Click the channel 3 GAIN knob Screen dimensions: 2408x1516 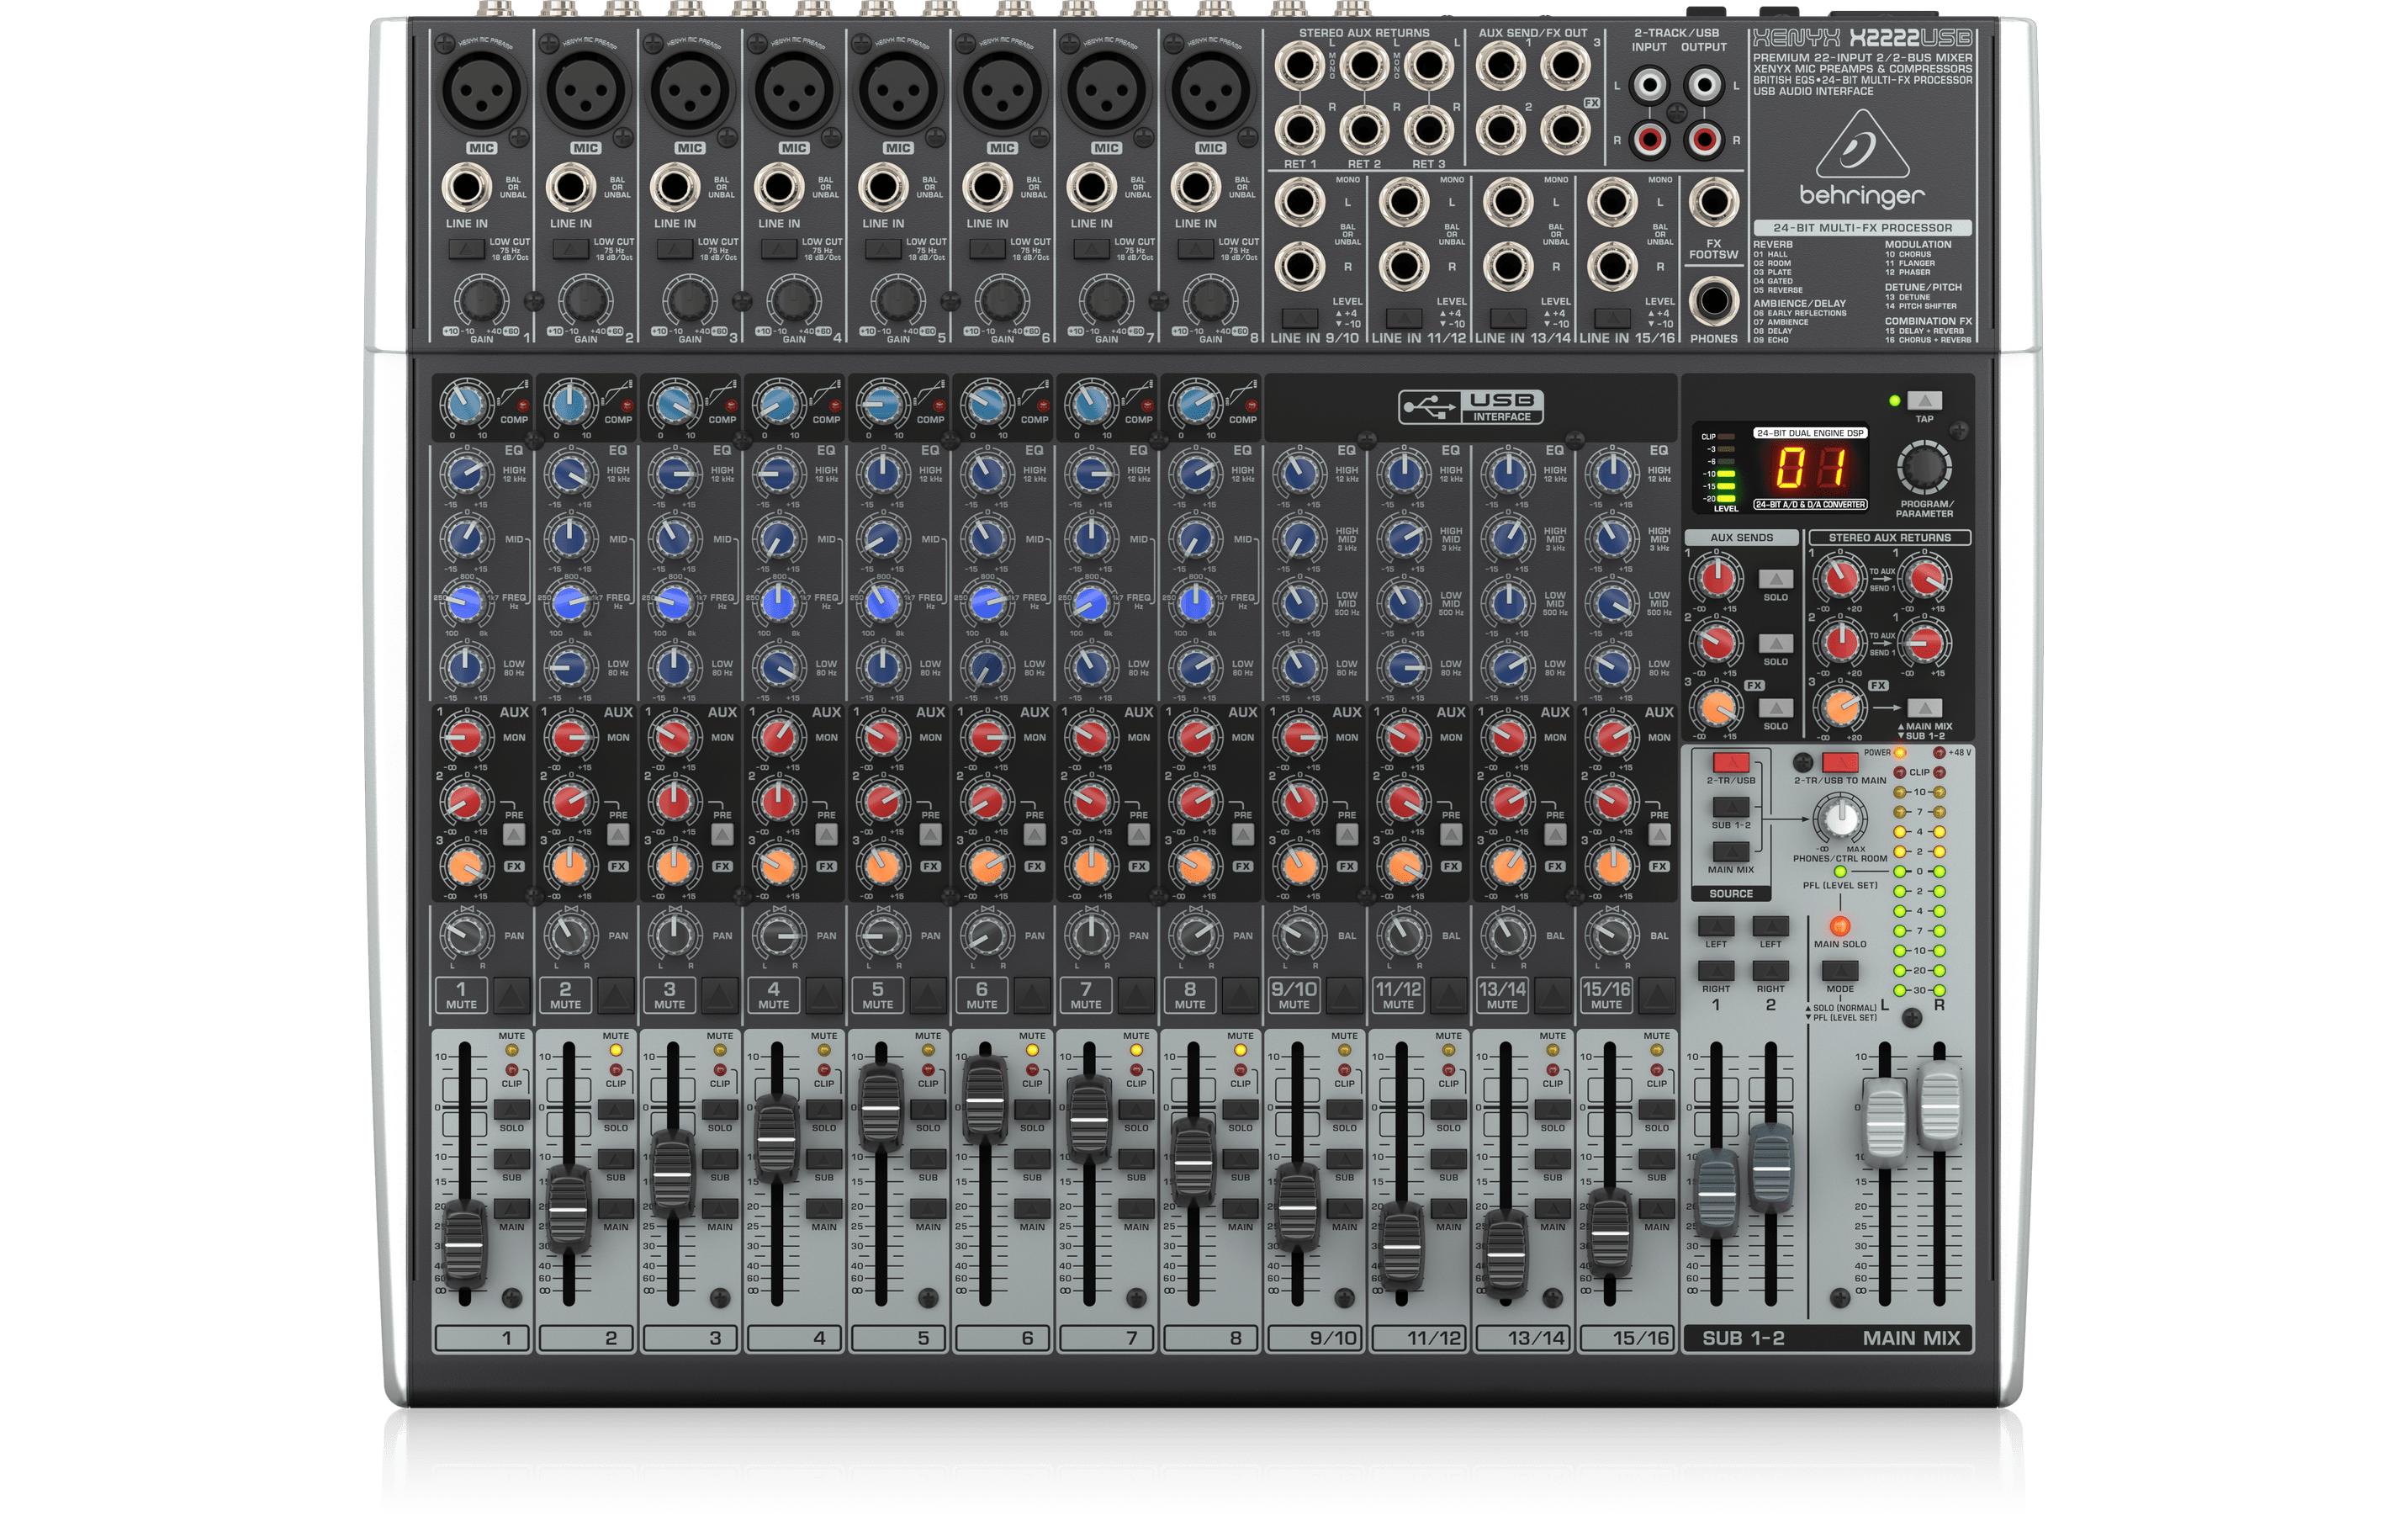[690, 301]
